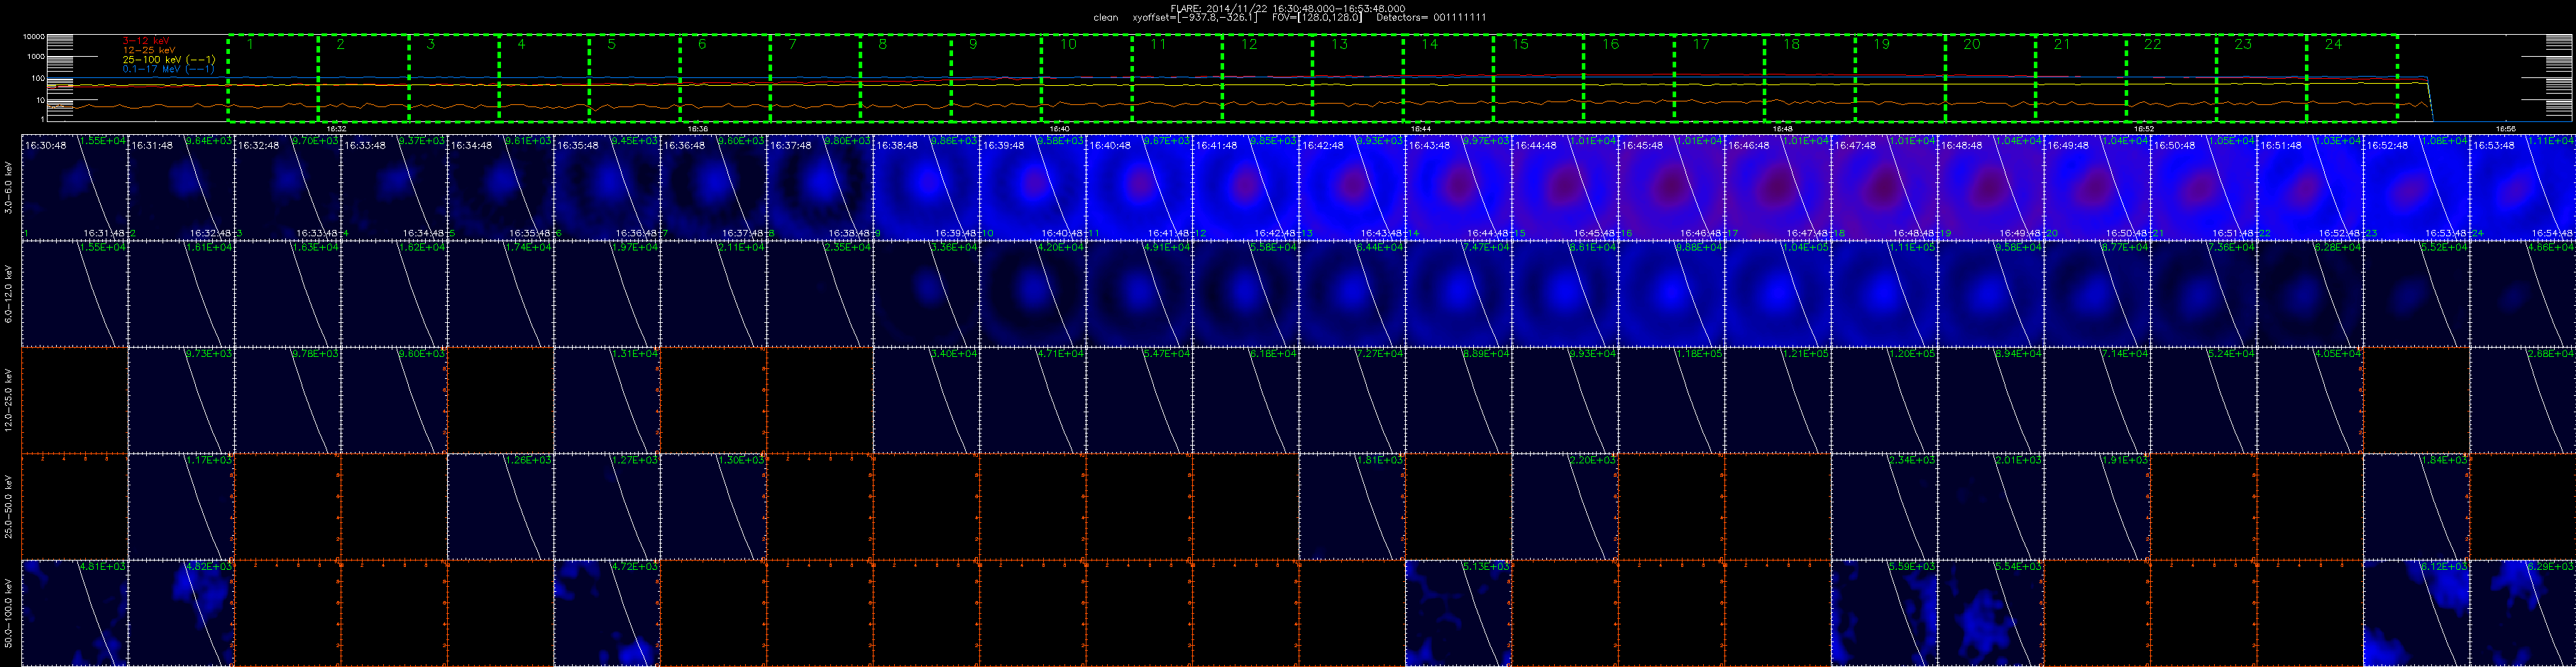Click the 16:56 tick label under the light curve

2505,128
